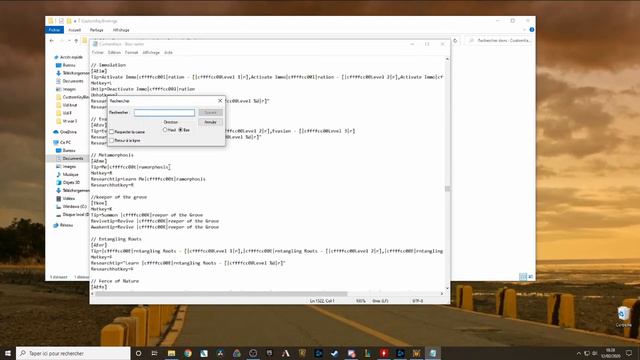This screenshot has width=640, height=360.
Task: Close the Rechercher dialog
Action: coord(220,100)
